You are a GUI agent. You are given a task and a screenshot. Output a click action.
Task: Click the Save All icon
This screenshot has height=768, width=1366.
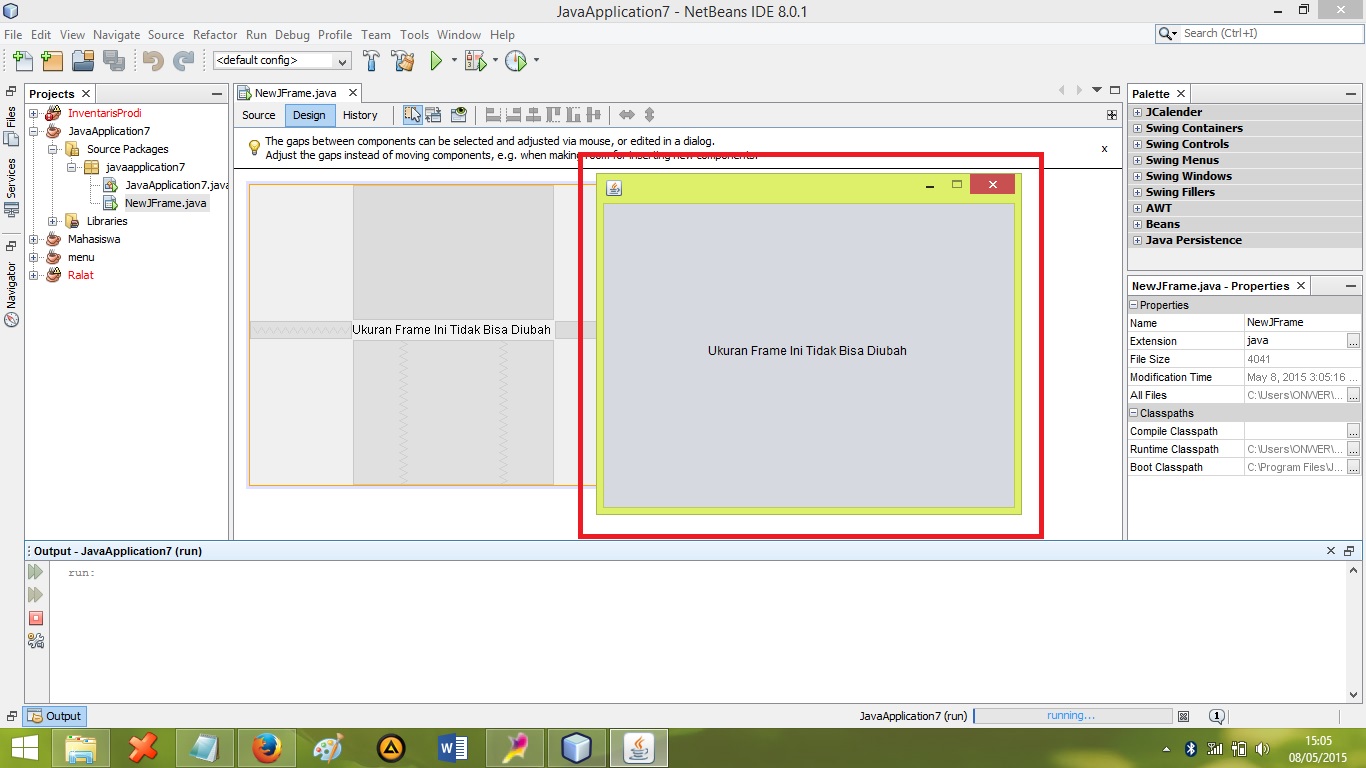point(115,61)
